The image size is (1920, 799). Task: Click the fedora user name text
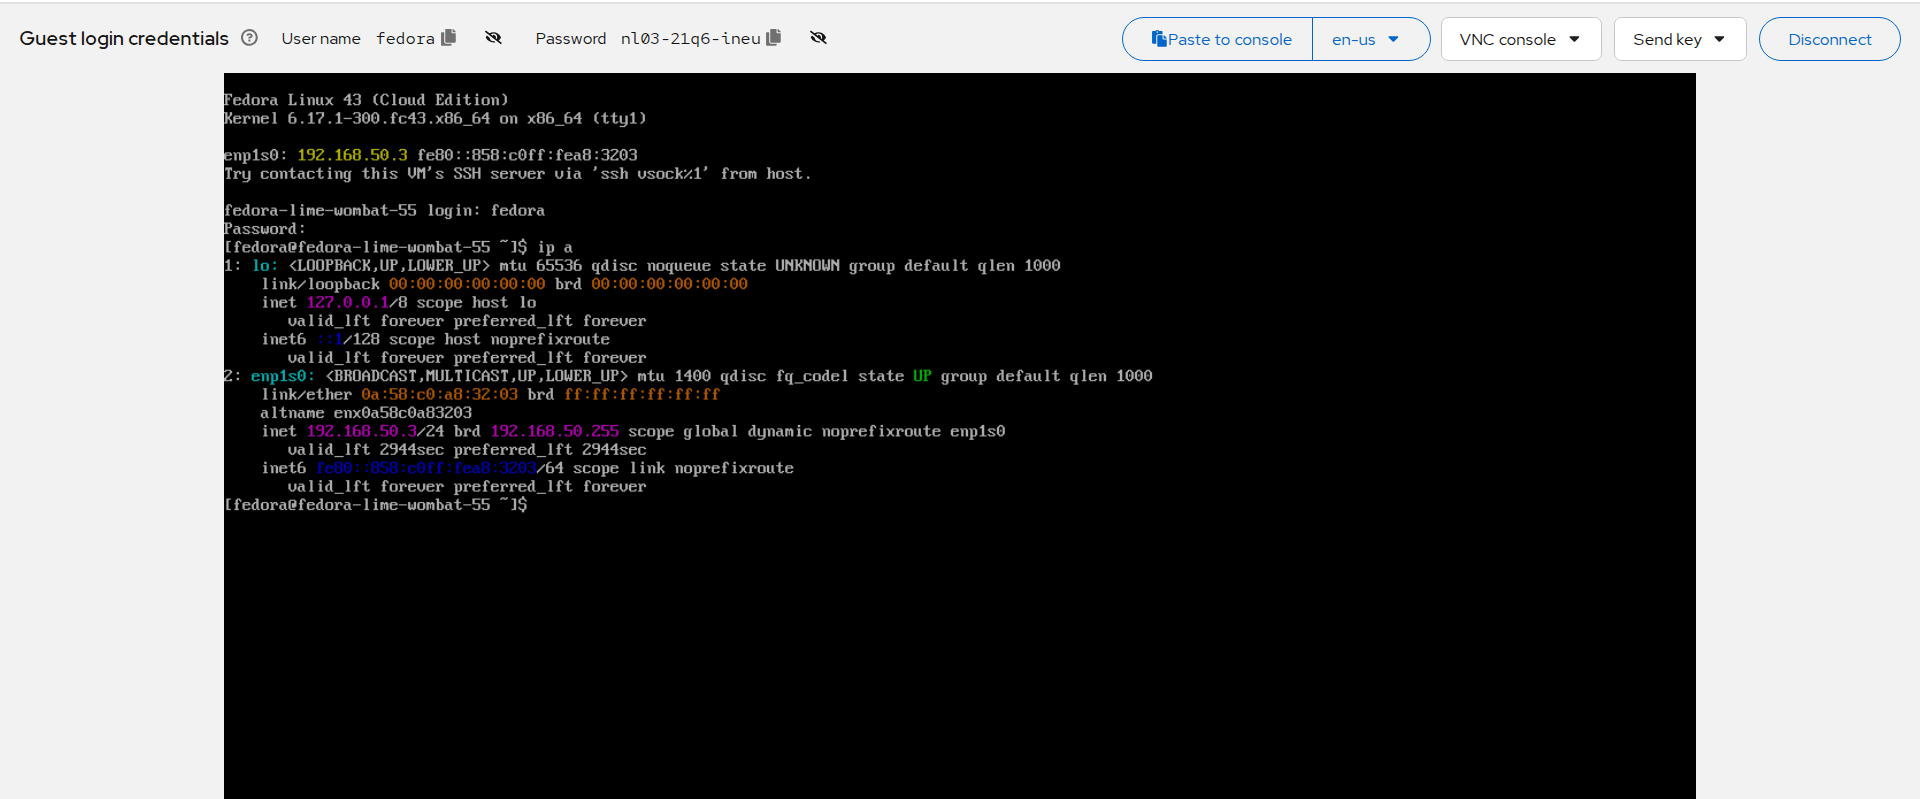click(405, 38)
